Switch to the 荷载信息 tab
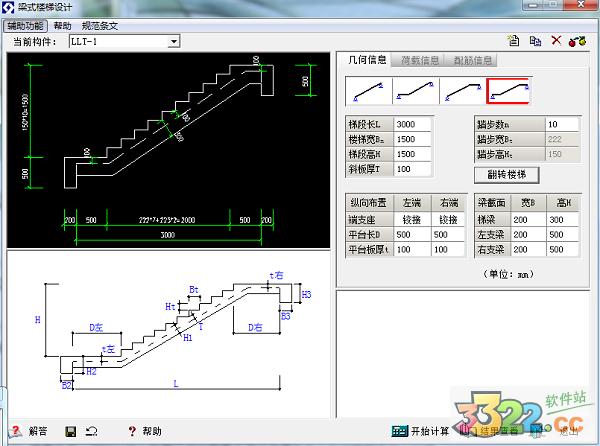 coord(420,60)
